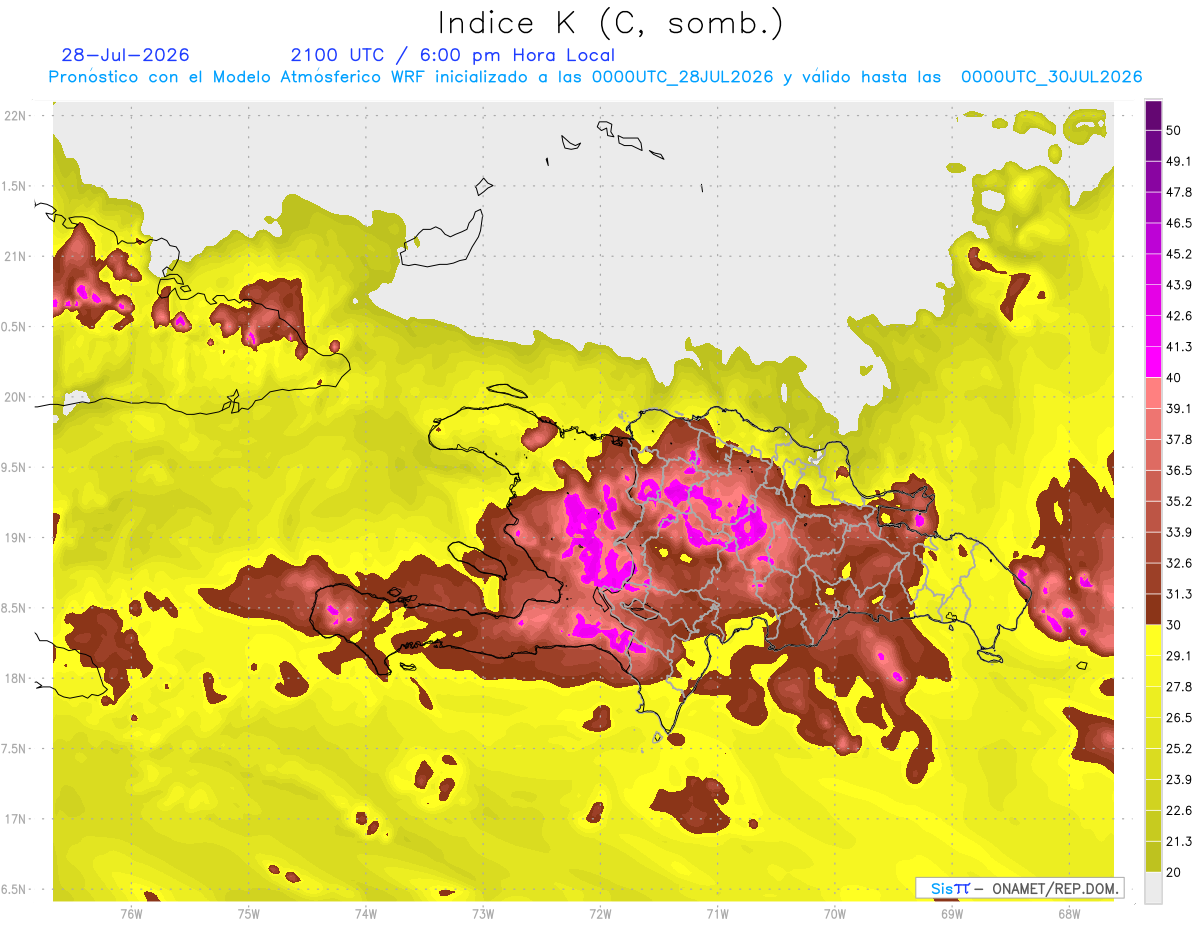Pick the bright yellow colorbar segment between 29.1 and 30
Screen dimensions: 1200x927
coord(1153,640)
